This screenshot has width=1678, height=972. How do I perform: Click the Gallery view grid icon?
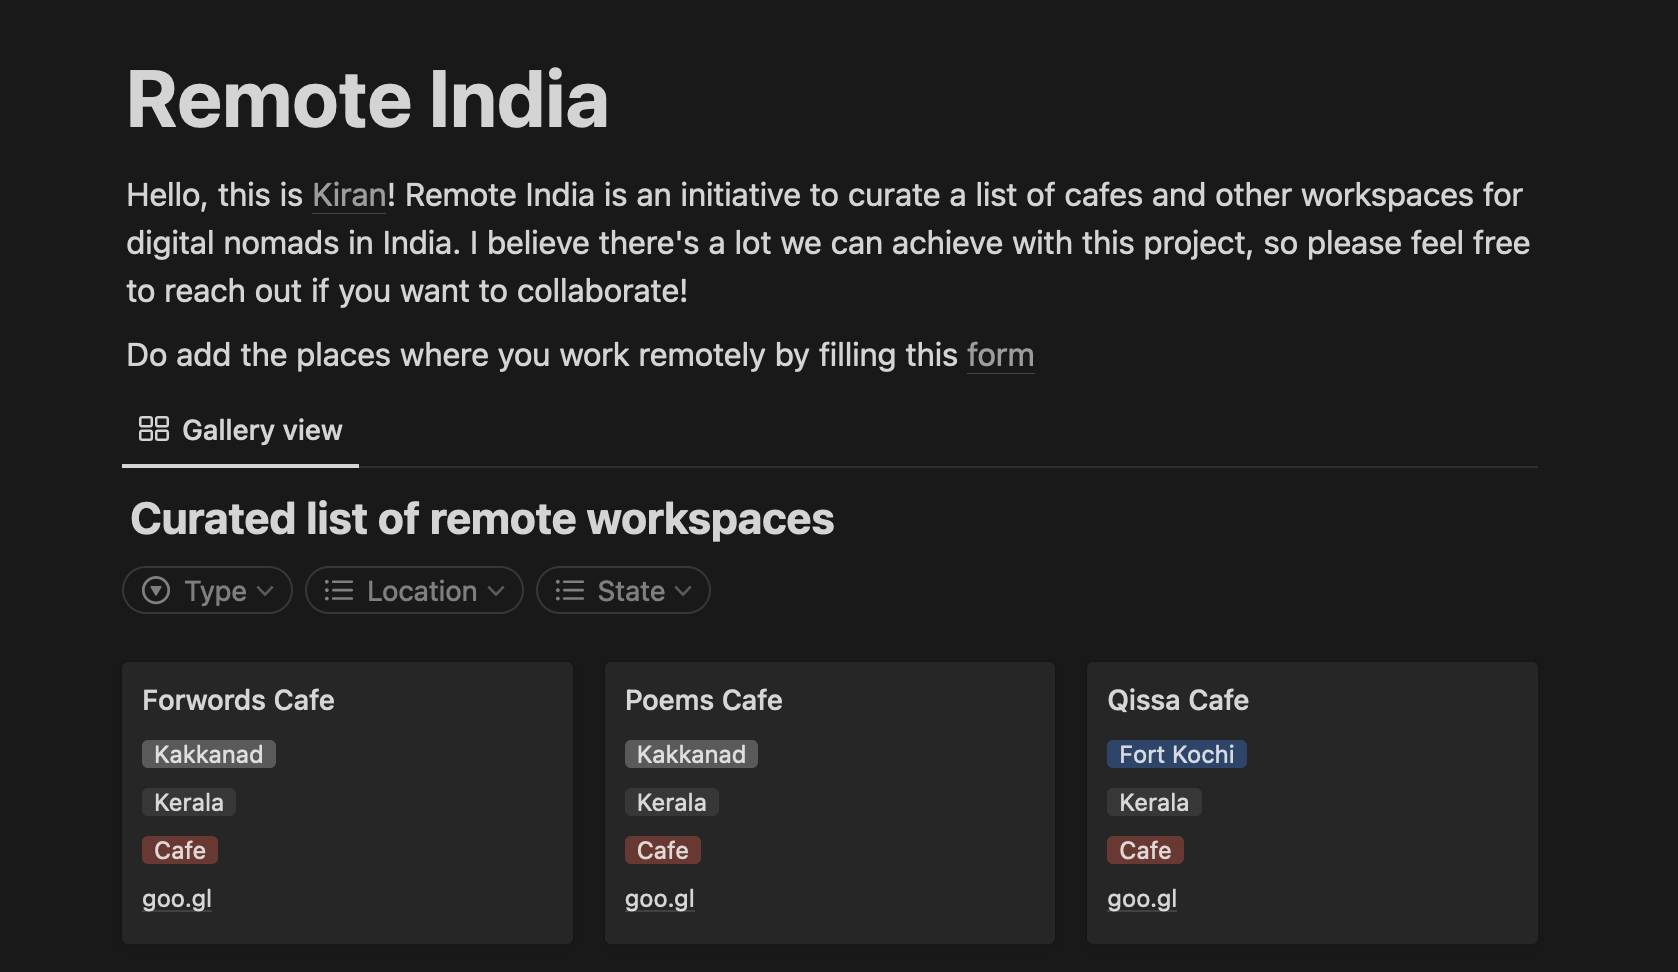point(154,429)
